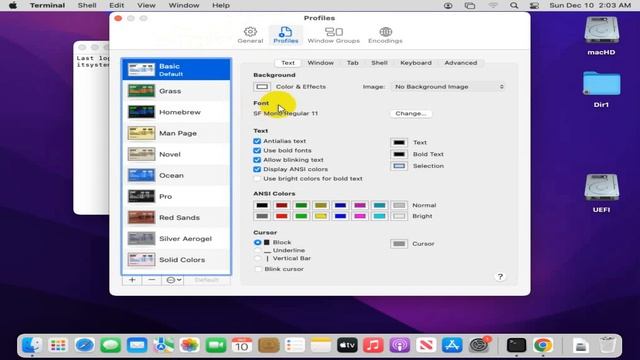This screenshot has width=640, height=360.
Task: Open Launchpad from the Dock
Action: 58,345
